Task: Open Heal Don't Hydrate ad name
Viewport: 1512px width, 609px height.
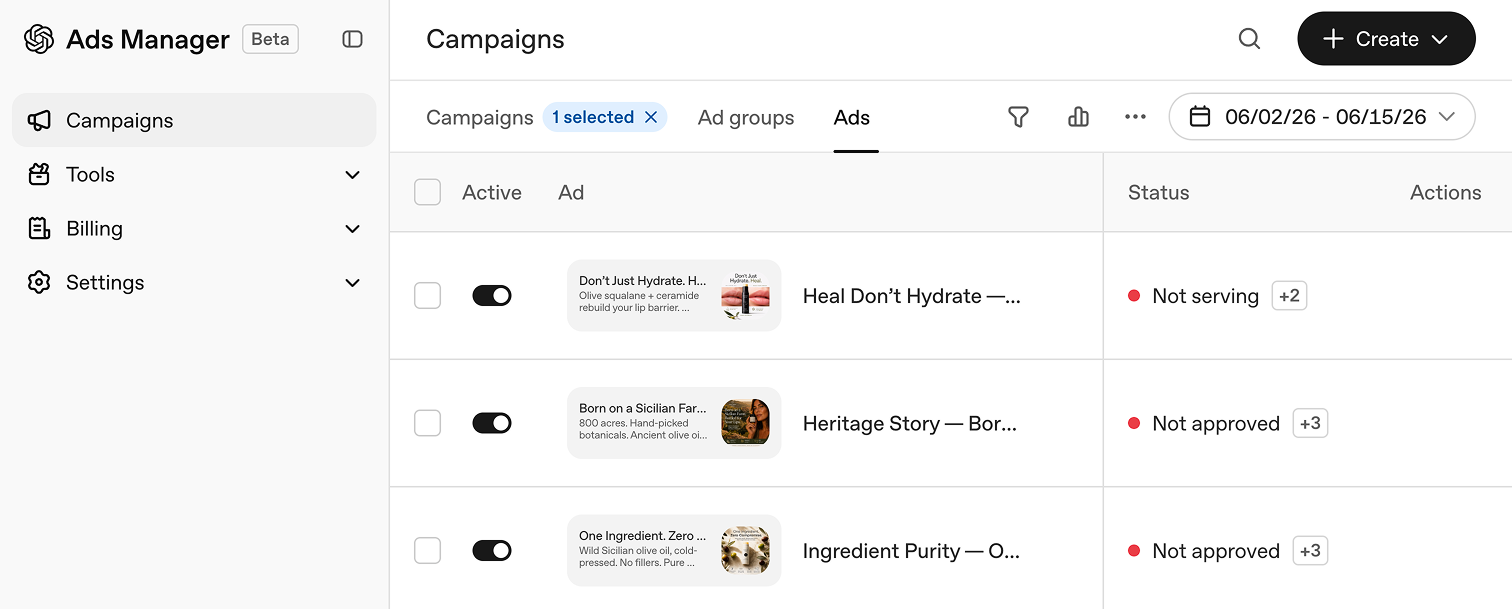Action: coord(911,296)
